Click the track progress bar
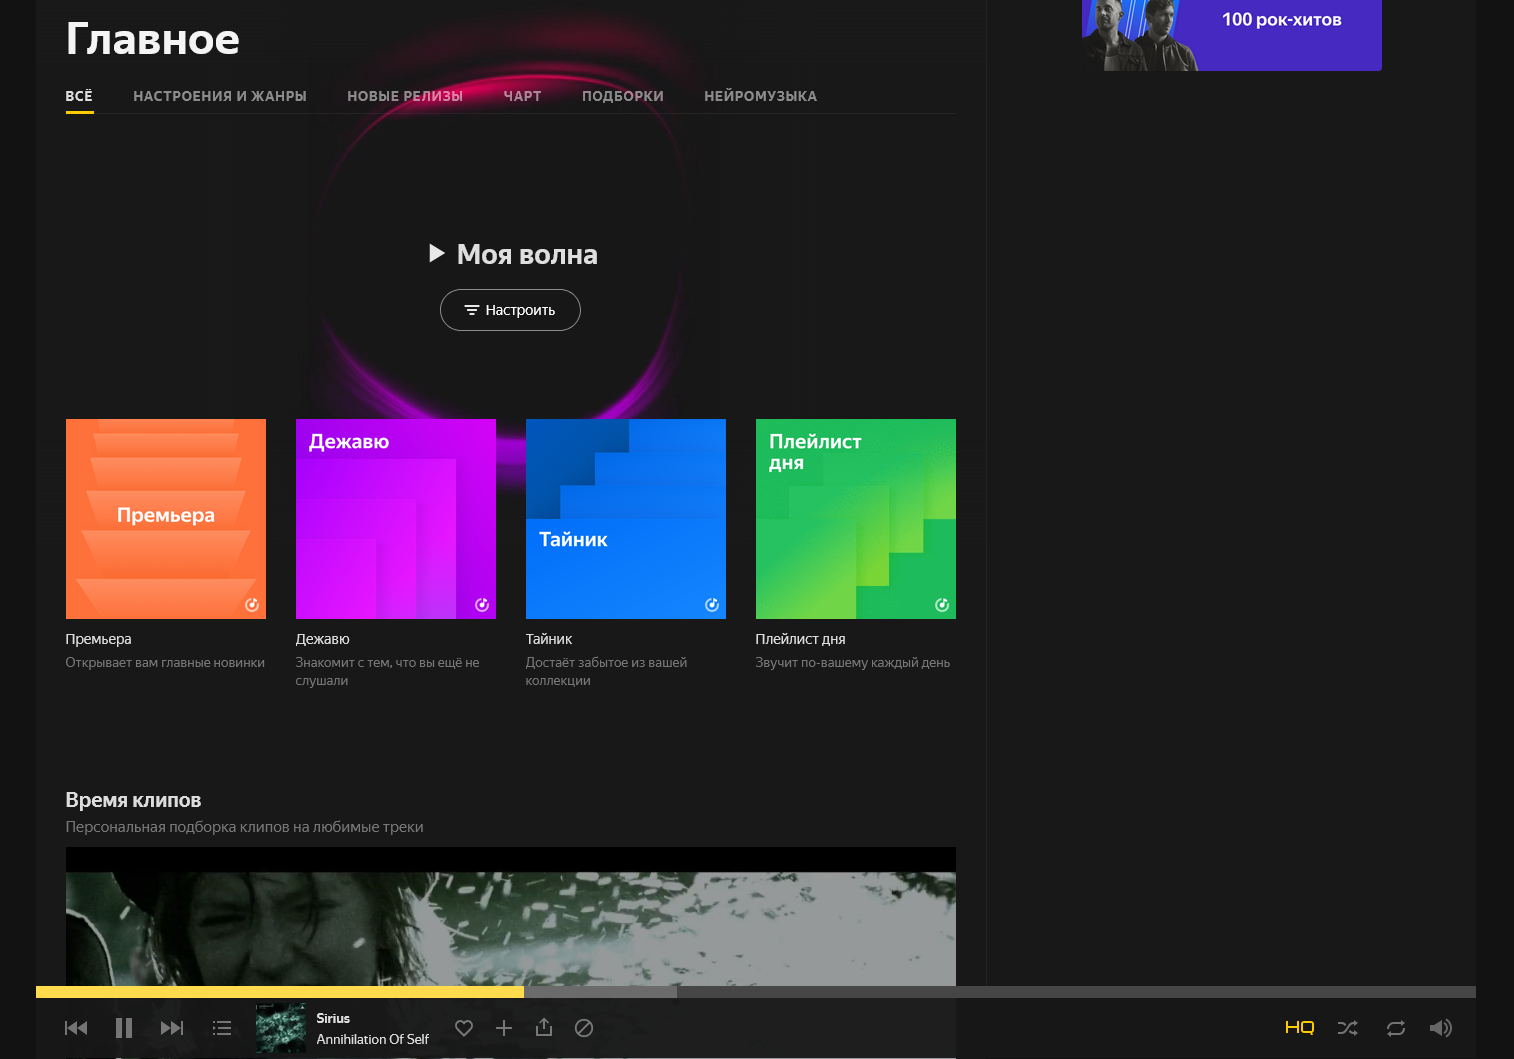The width and height of the screenshot is (1514, 1059). click(756, 992)
